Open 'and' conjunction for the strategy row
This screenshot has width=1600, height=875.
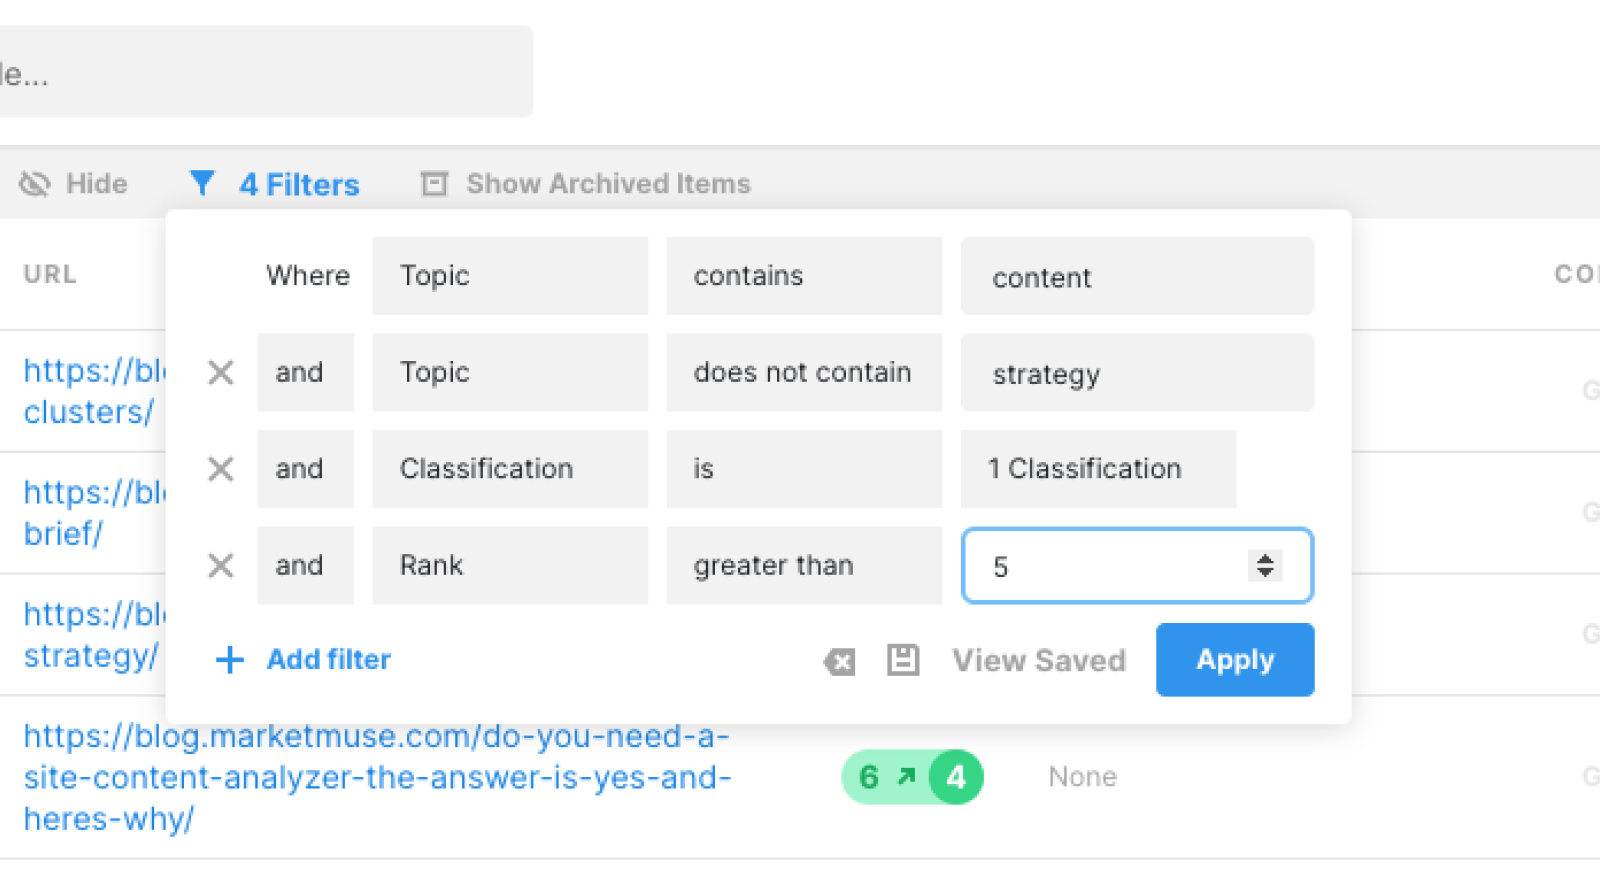[305, 373]
